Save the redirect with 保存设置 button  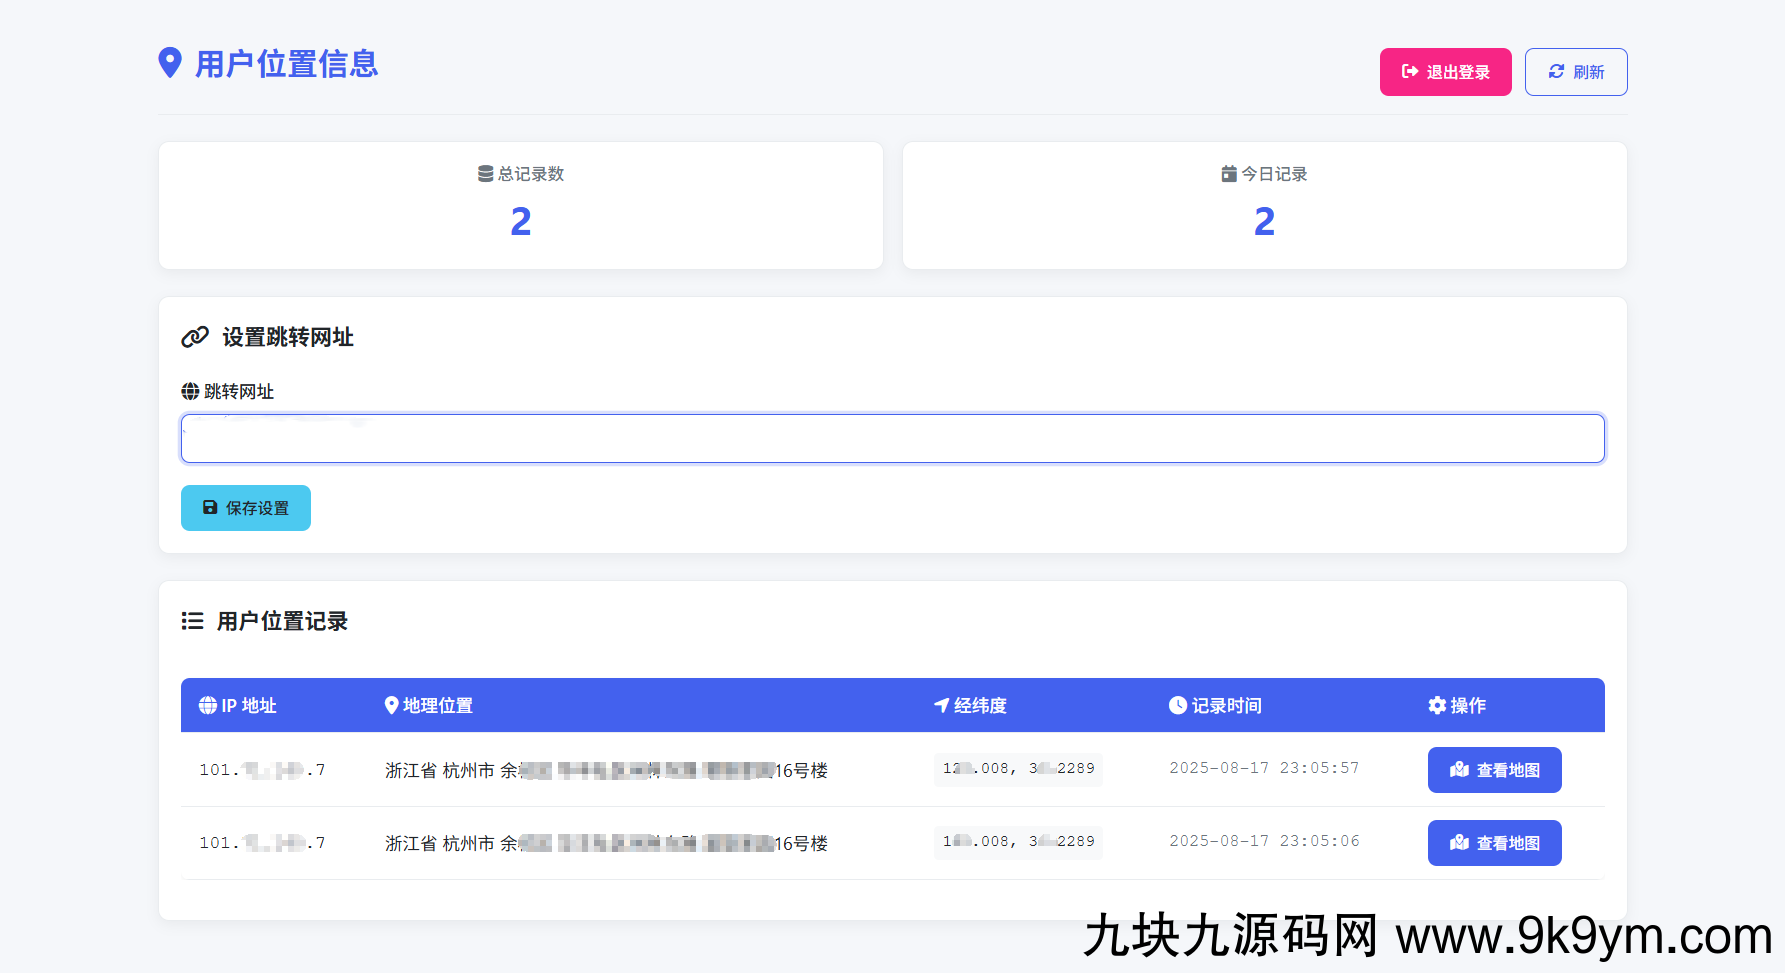click(x=246, y=508)
